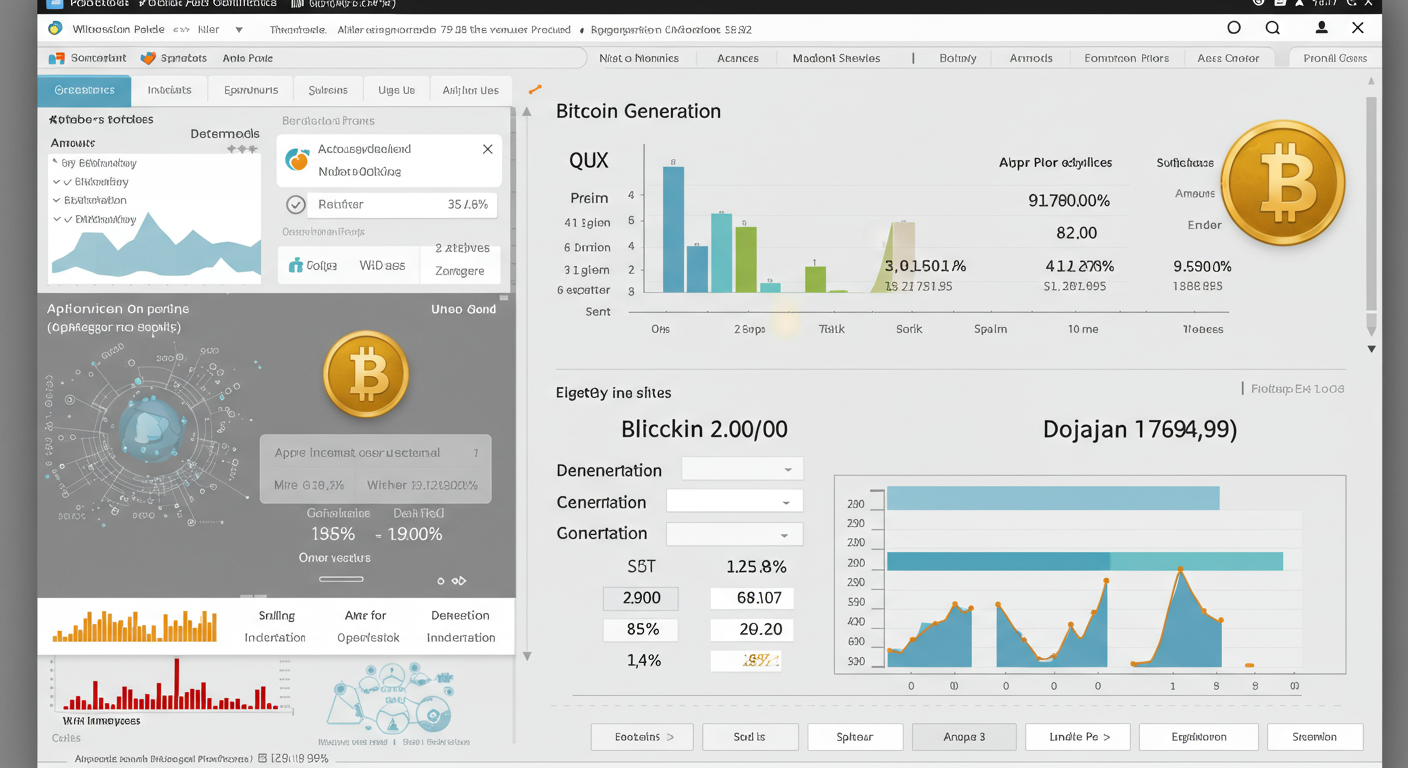This screenshot has height=768, width=1408.
Task: Open the Eomincen Pliors menu item
Action: [1126, 58]
